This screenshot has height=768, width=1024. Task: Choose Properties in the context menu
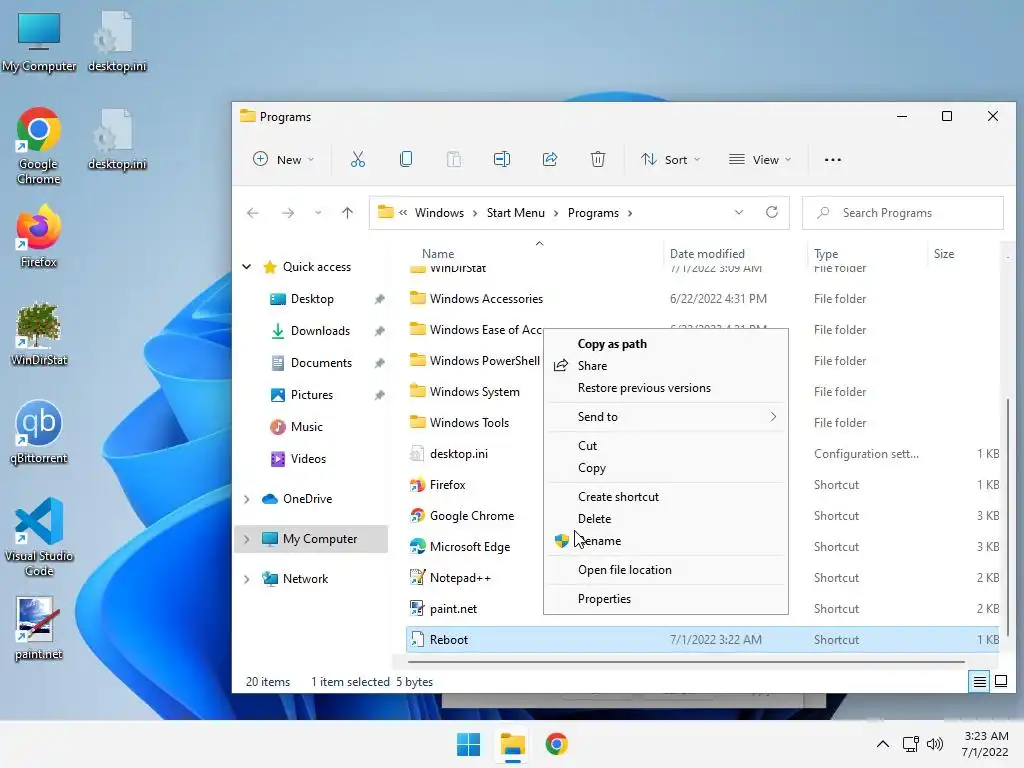pos(665,599)
